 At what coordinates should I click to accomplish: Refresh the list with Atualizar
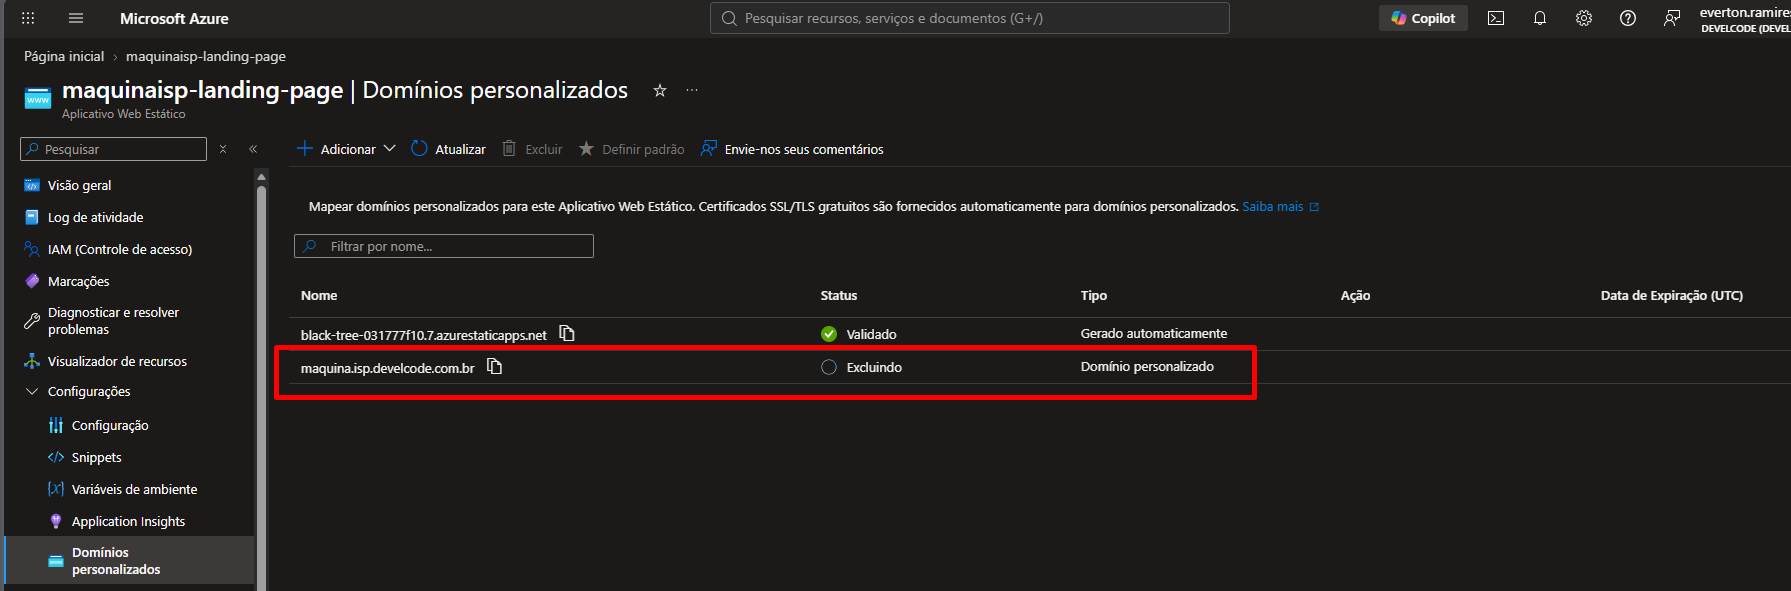coord(448,149)
